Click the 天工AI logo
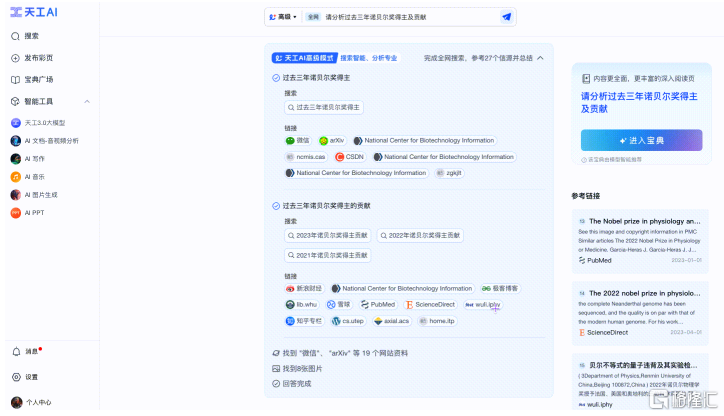The height and width of the screenshot is (416, 724). 34,12
